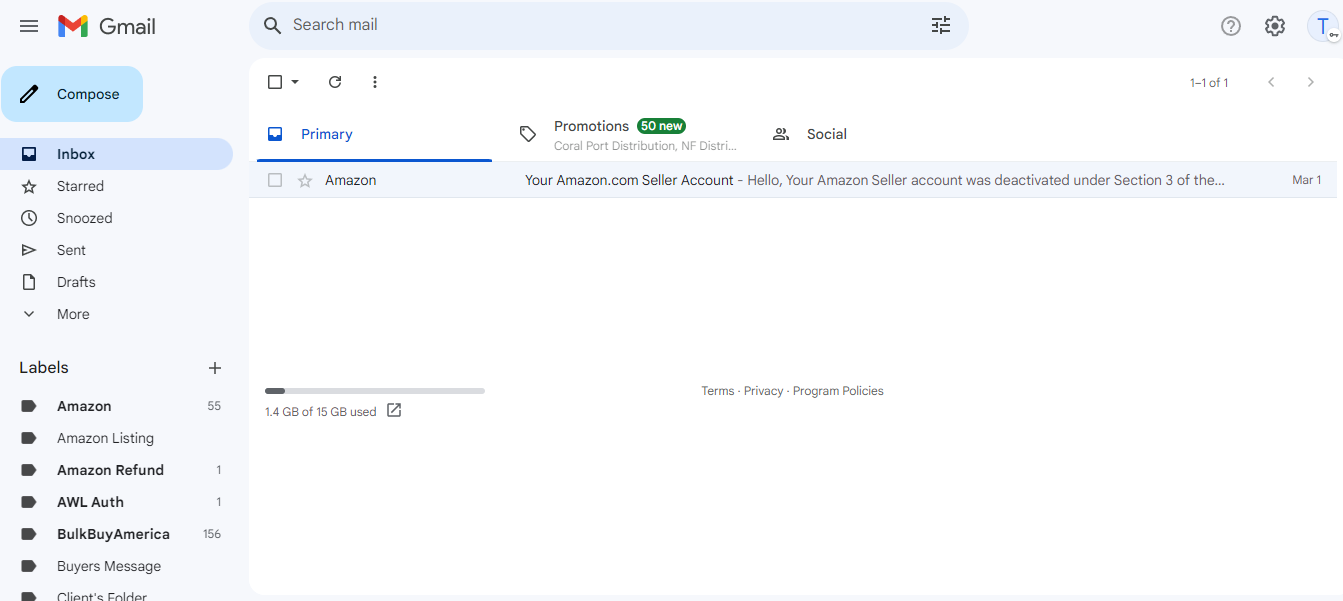This screenshot has height=601, width=1343.
Task: Click the Program Policies link
Action: (x=838, y=391)
